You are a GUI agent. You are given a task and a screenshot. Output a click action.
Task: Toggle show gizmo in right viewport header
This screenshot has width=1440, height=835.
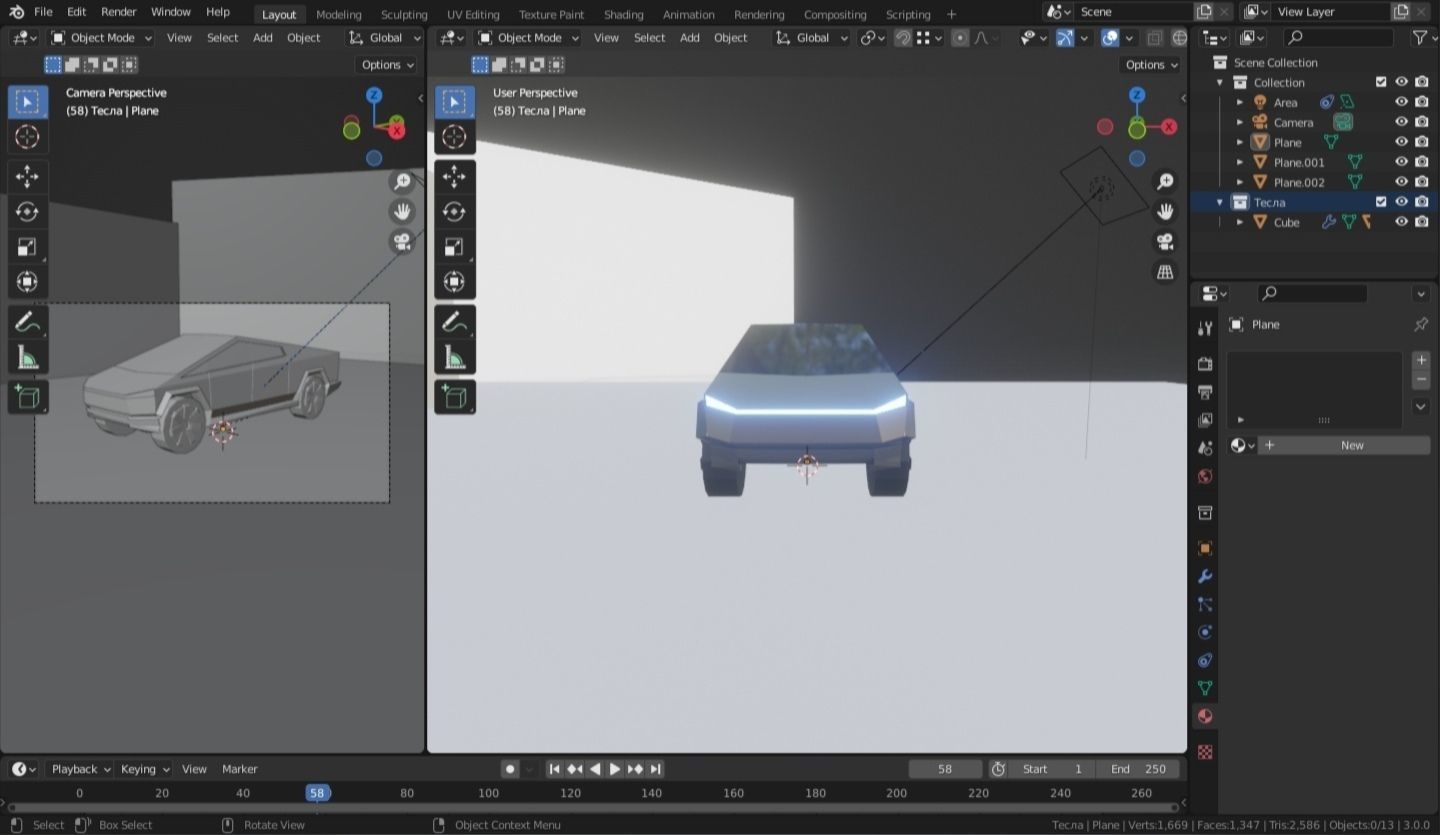coord(1065,38)
